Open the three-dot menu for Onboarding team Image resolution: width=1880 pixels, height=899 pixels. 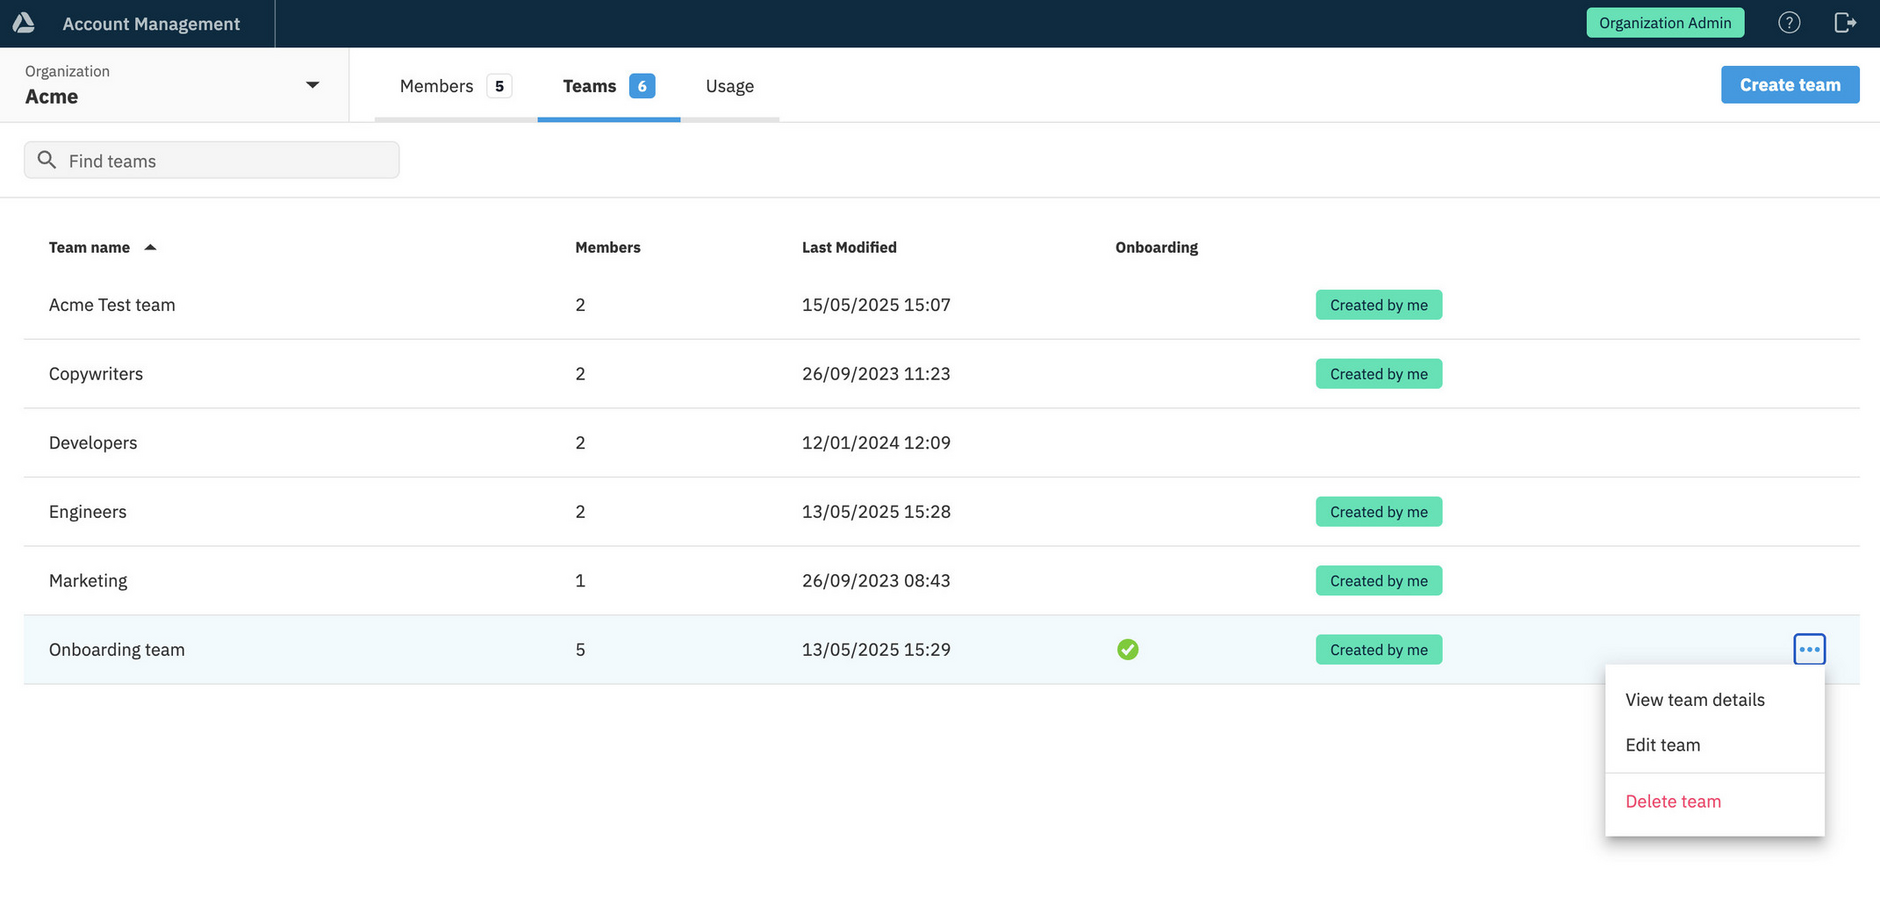(1809, 649)
